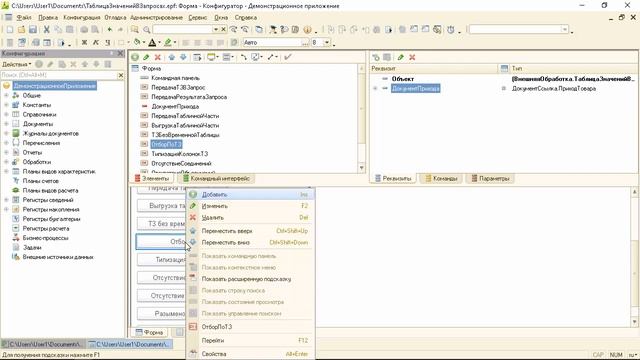Click the Underline Ч formatting icon
Image resolution: width=640 pixels, height=360 pixels.
107,42
